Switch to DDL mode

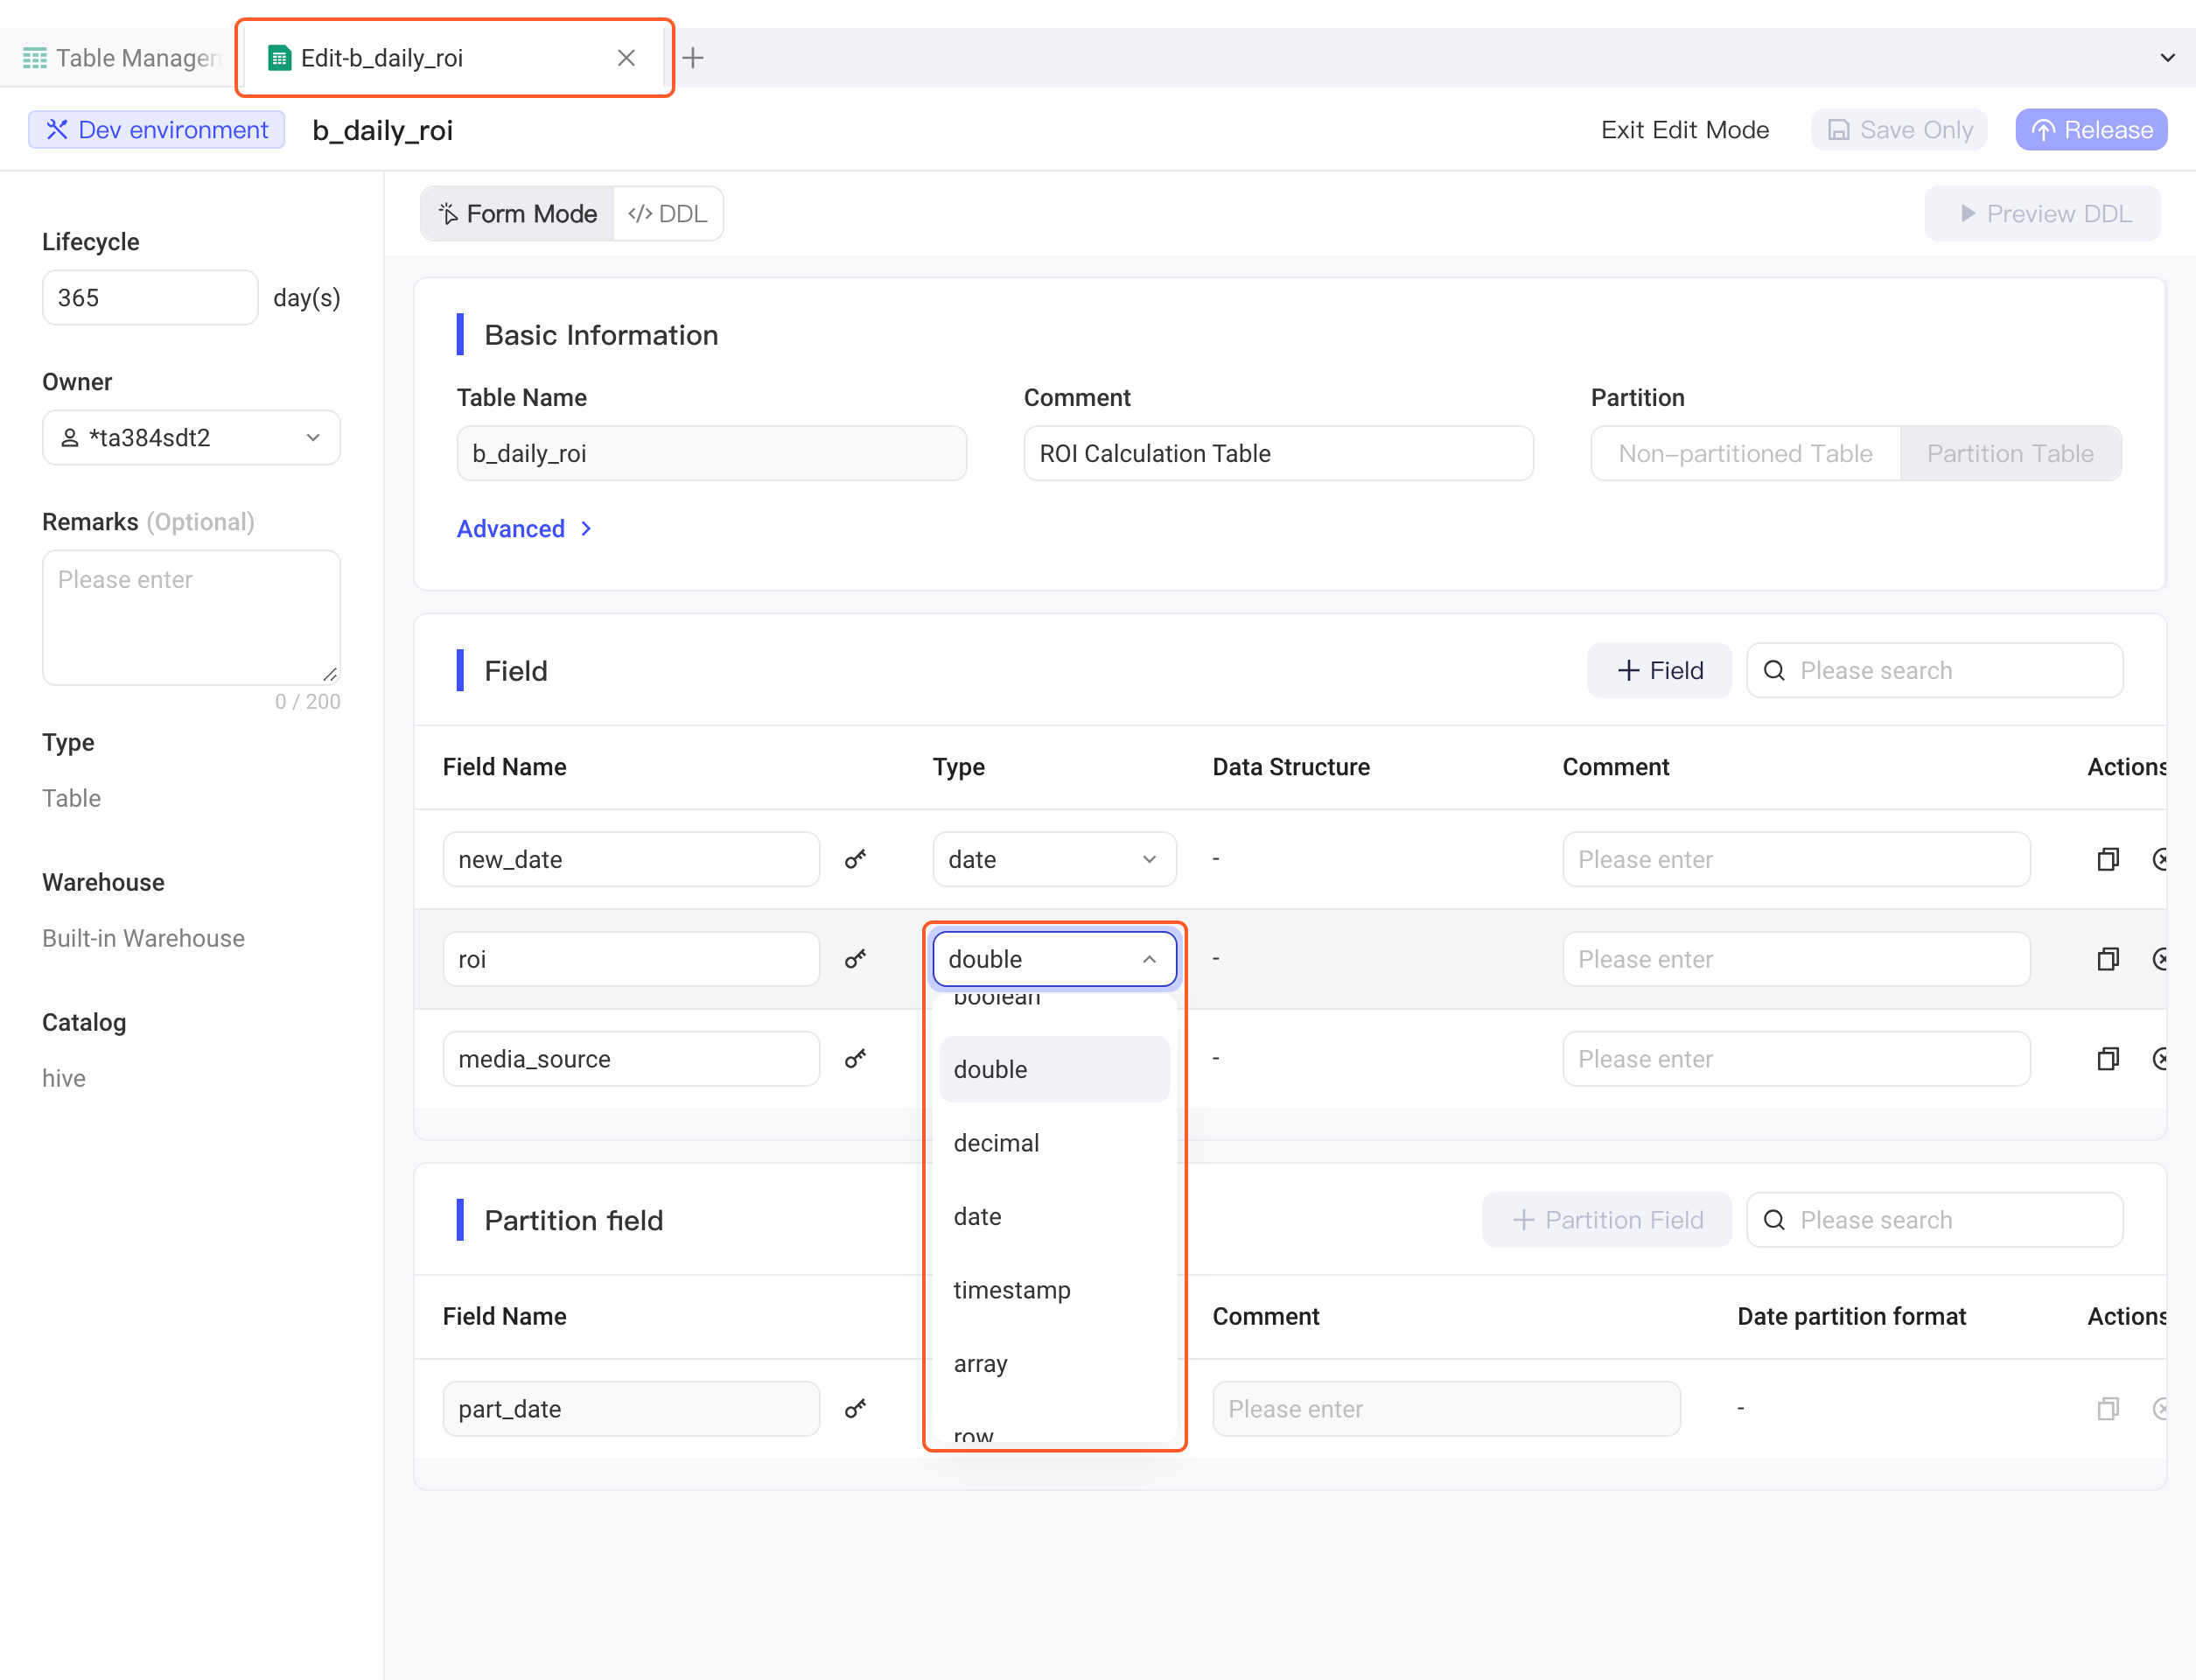pos(668,214)
